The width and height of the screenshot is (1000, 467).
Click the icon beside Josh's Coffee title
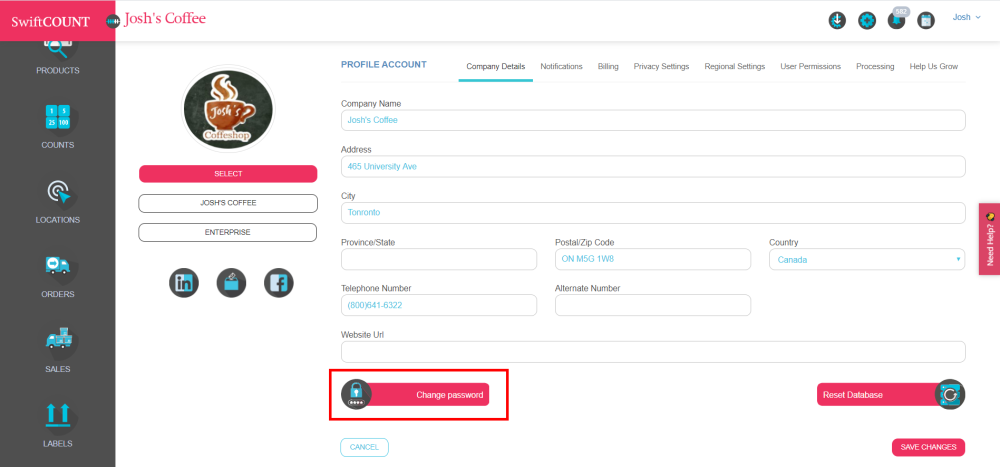pyautogui.click(x=113, y=20)
